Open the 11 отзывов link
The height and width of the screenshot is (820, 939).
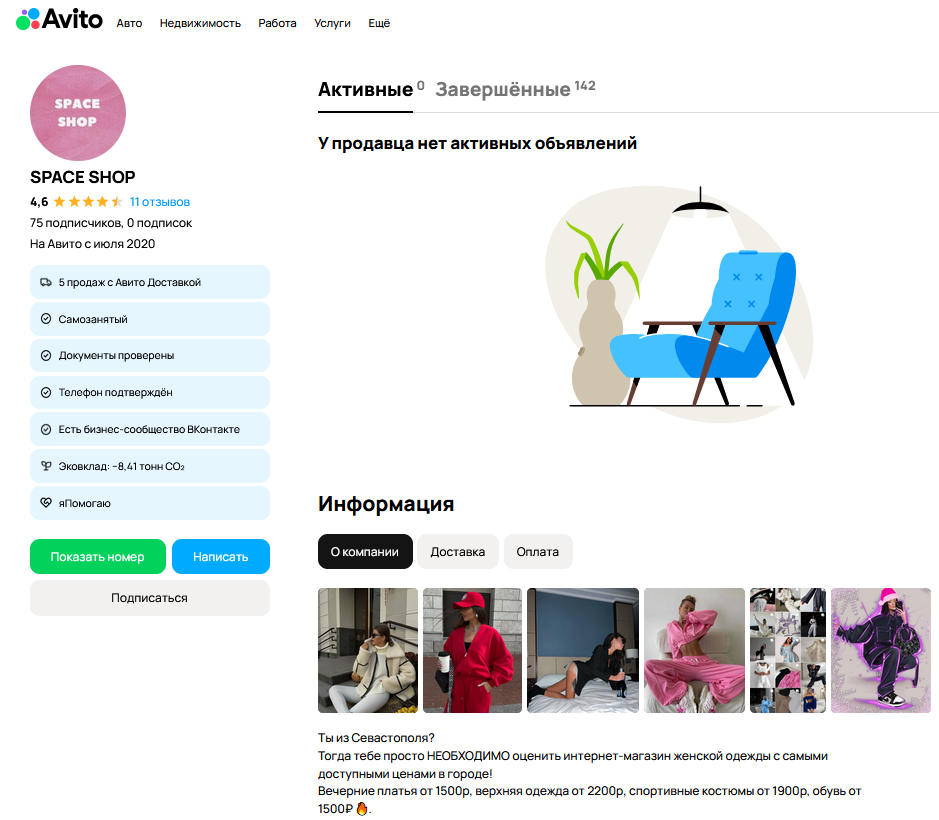(160, 202)
